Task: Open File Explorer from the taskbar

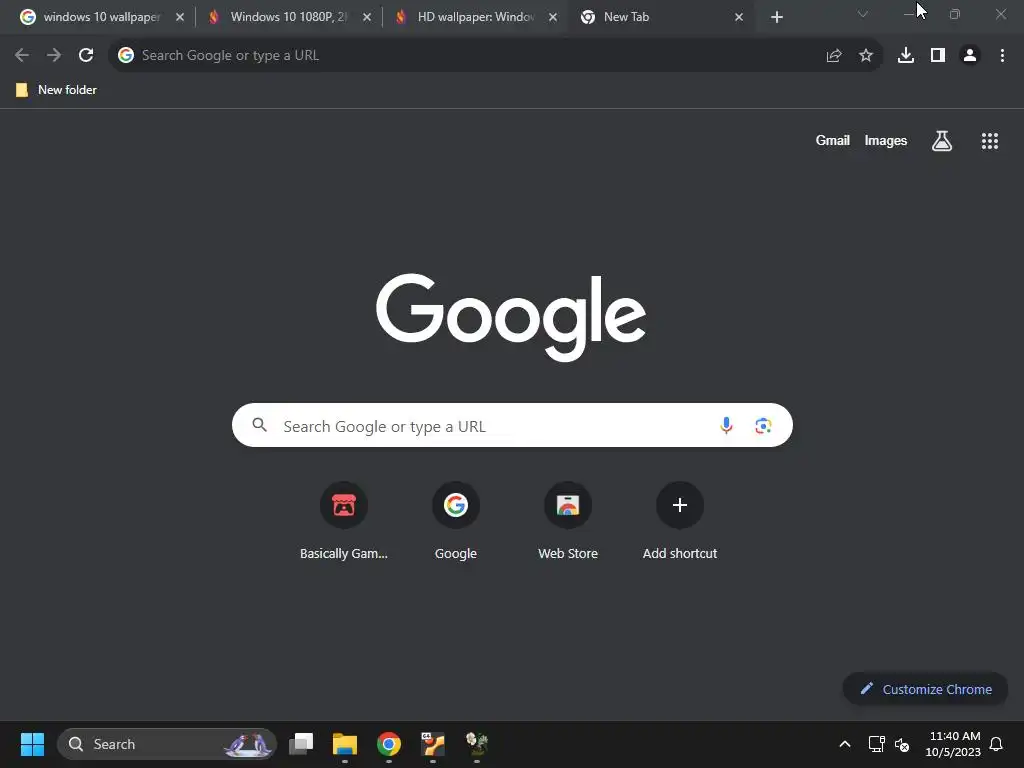Action: click(345, 744)
